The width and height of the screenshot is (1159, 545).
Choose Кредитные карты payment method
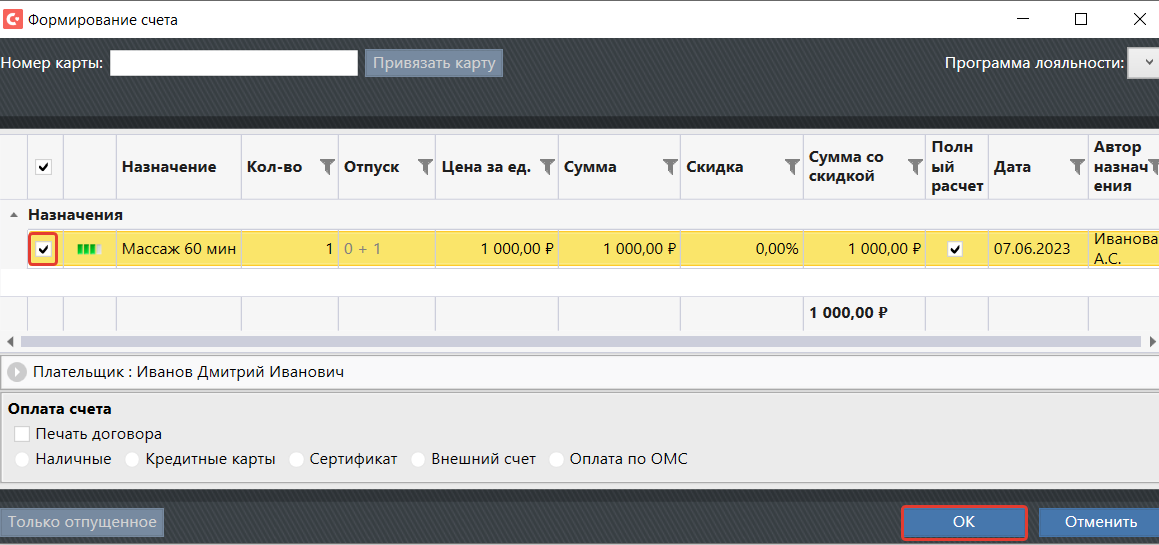pyautogui.click(x=132, y=459)
